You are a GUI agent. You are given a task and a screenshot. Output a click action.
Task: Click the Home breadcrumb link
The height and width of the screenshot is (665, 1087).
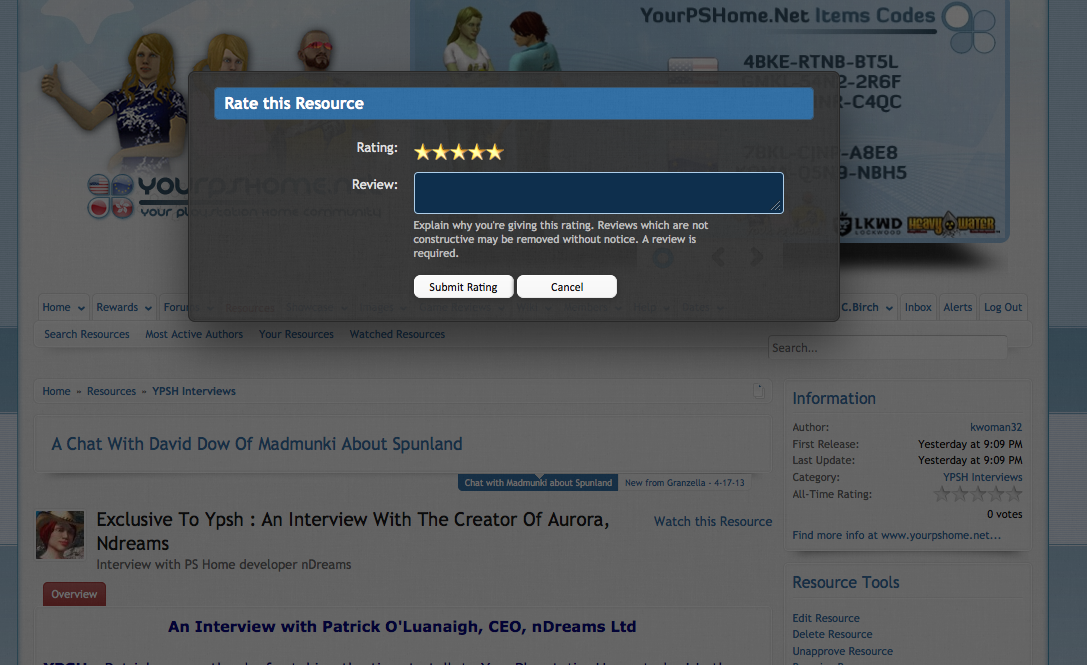coord(56,391)
